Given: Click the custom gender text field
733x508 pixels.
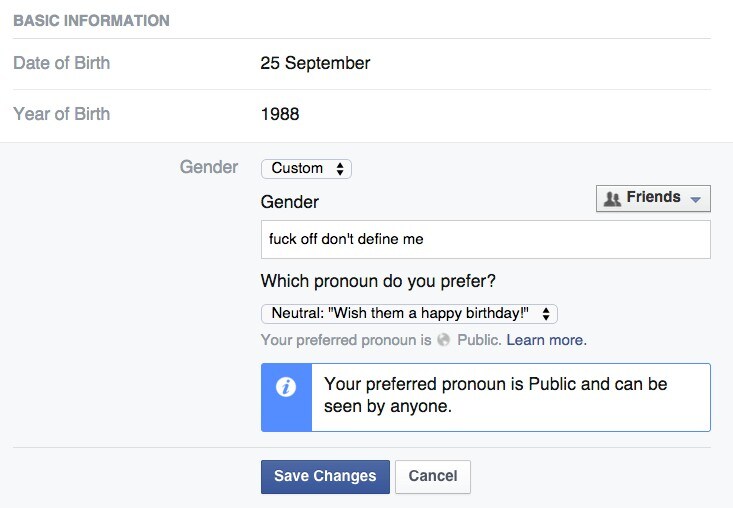Looking at the screenshot, I should pos(486,239).
